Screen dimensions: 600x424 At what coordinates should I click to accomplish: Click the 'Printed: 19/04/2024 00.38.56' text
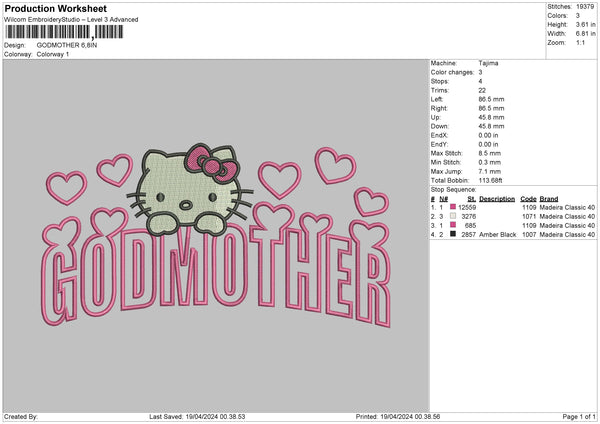398,416
